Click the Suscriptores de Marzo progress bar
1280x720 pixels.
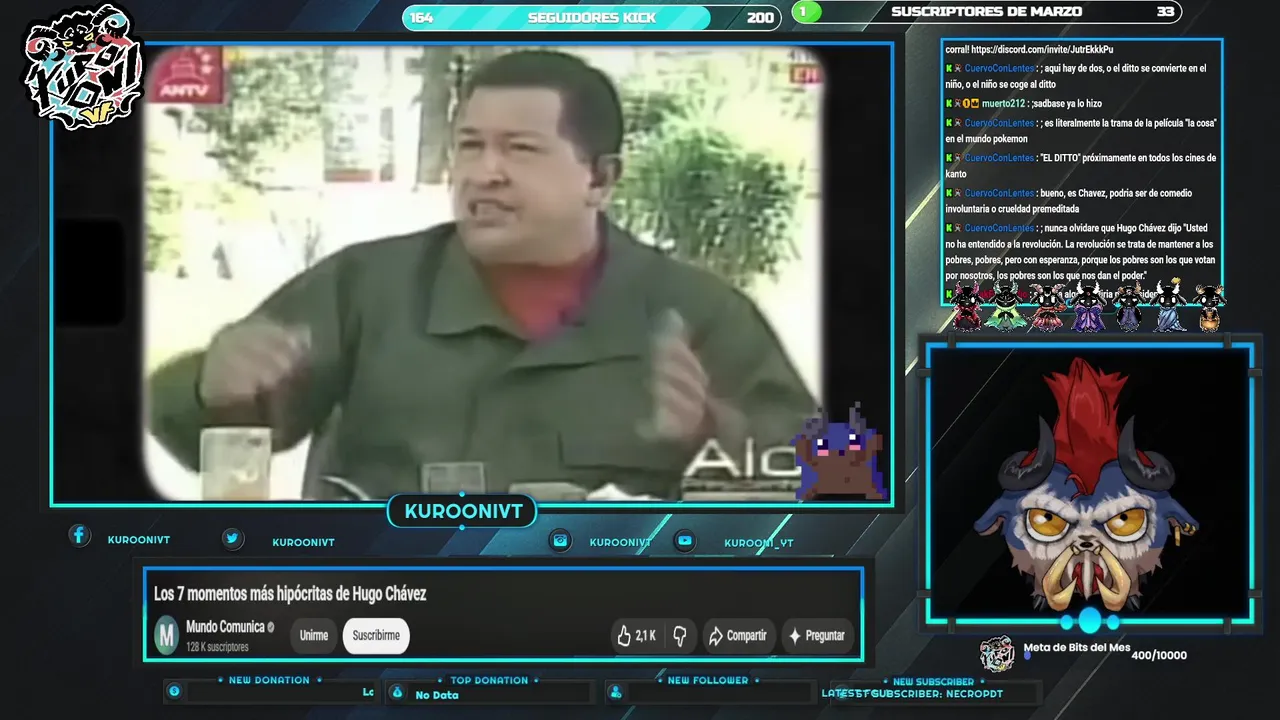(986, 12)
